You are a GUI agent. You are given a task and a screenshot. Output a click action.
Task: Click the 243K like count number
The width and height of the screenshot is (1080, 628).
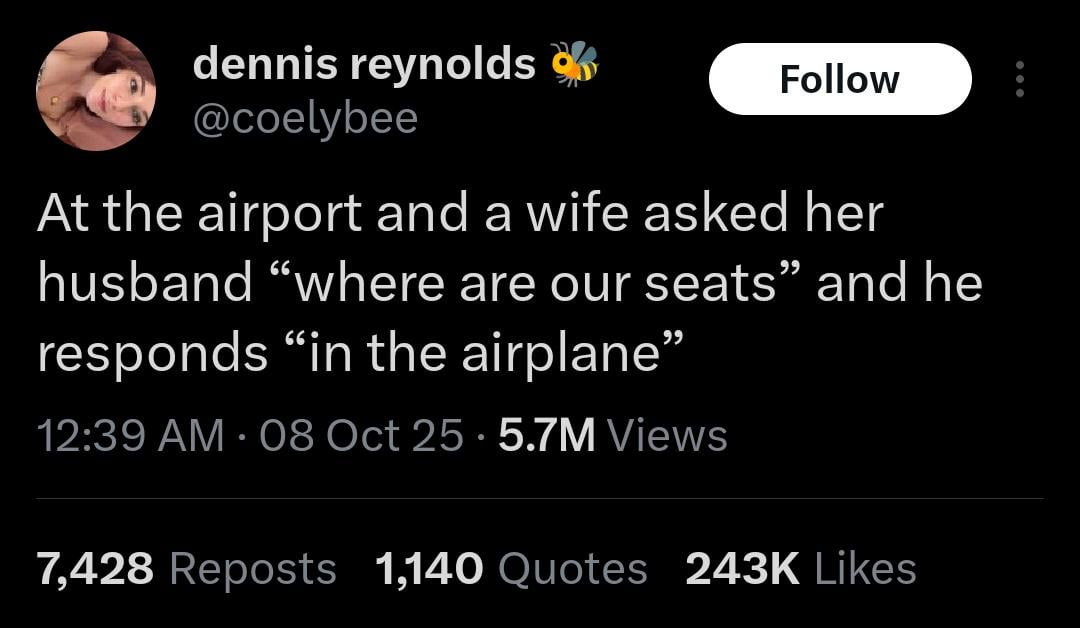coord(742,569)
